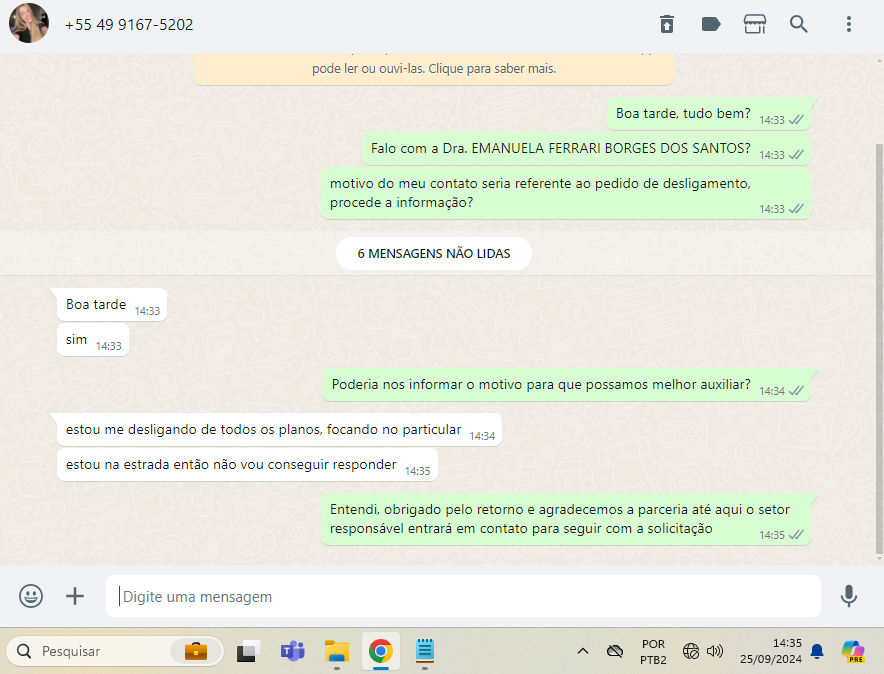Select message "estou na estrada então não vou"
The height and width of the screenshot is (674, 884).
click(x=247, y=465)
